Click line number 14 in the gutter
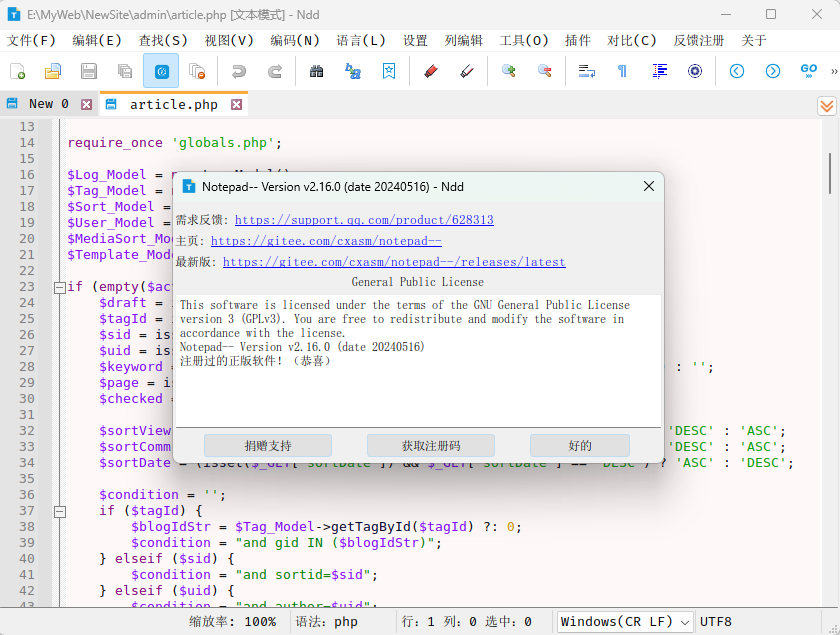This screenshot has width=840, height=635. [x=27, y=143]
